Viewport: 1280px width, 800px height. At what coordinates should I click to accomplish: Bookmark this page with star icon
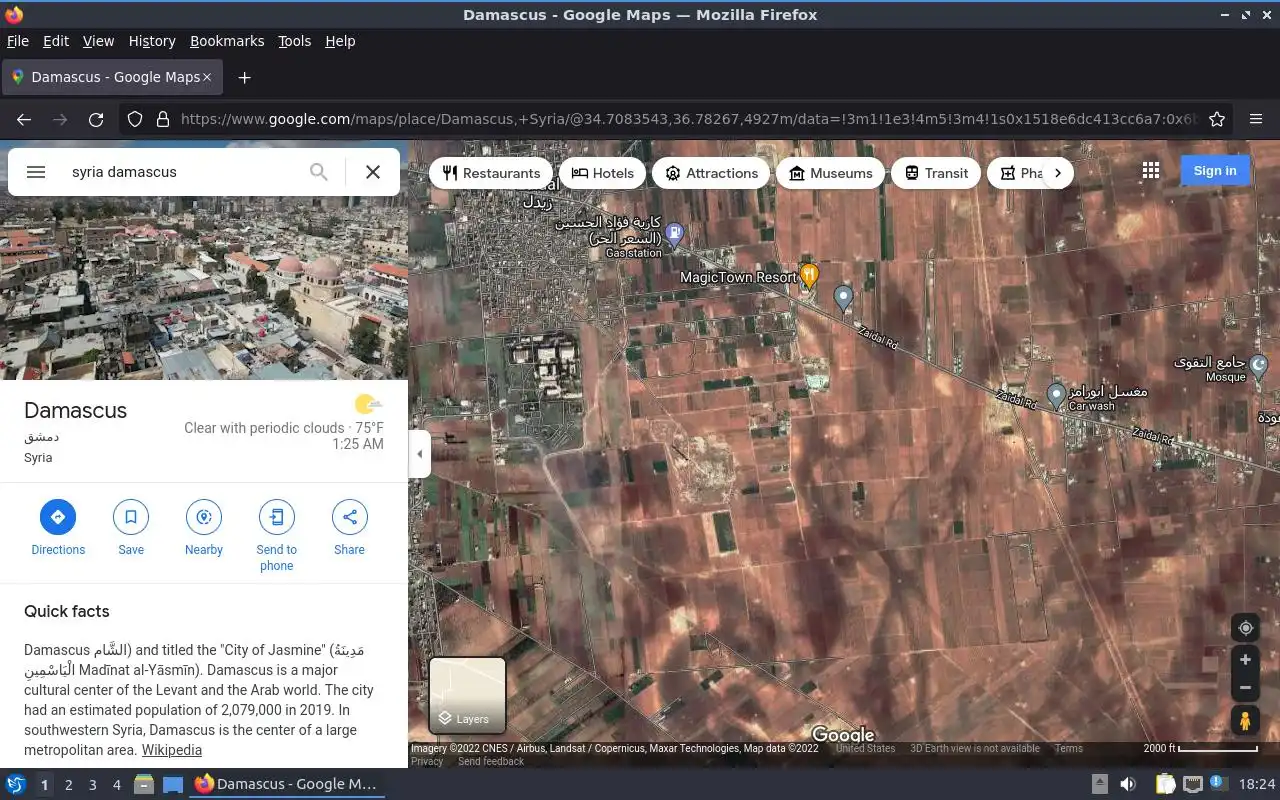1217,119
